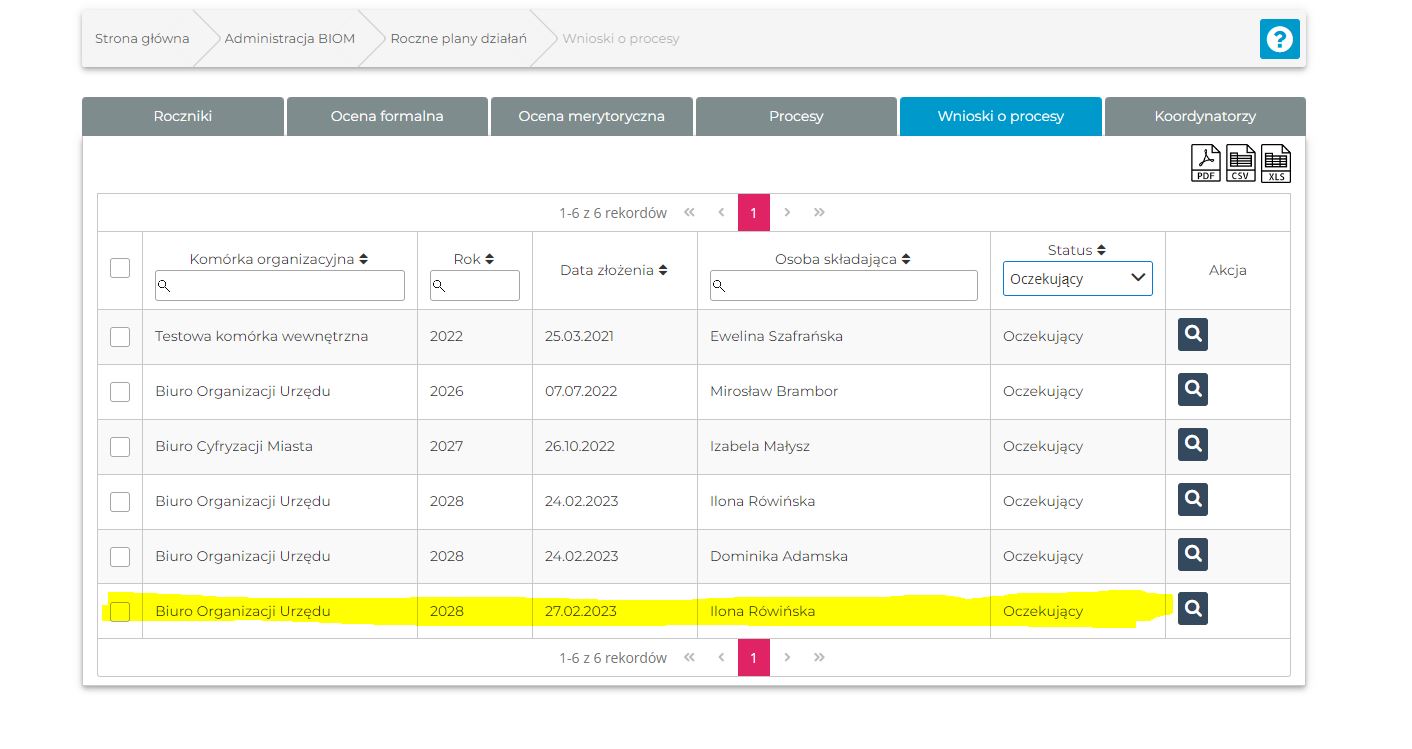Export table to PDF
The height and width of the screenshot is (749, 1412).
coord(1206,163)
